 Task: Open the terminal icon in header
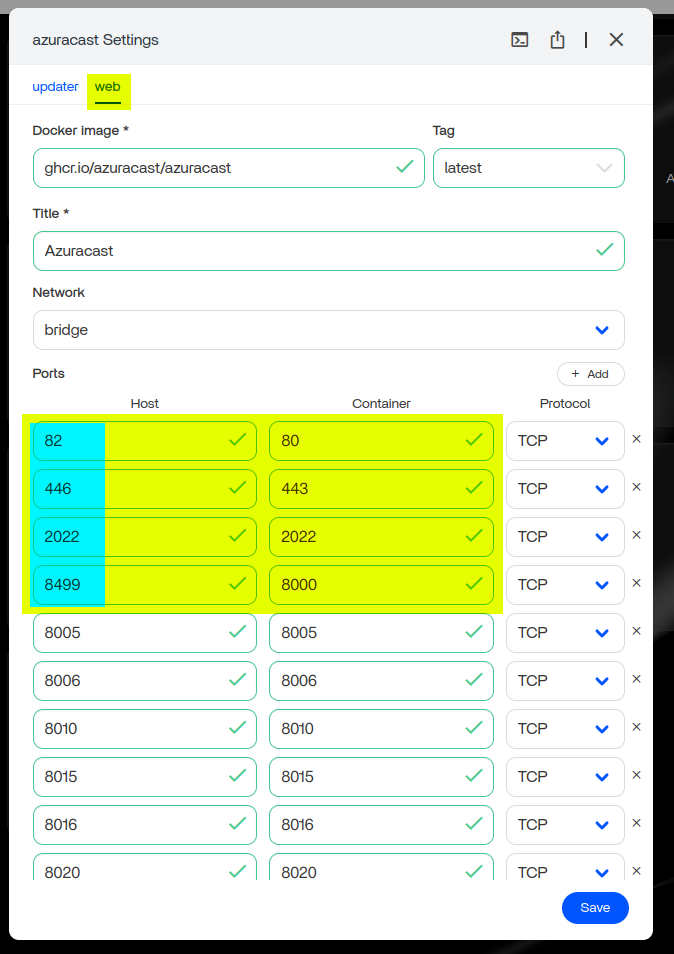coord(519,40)
